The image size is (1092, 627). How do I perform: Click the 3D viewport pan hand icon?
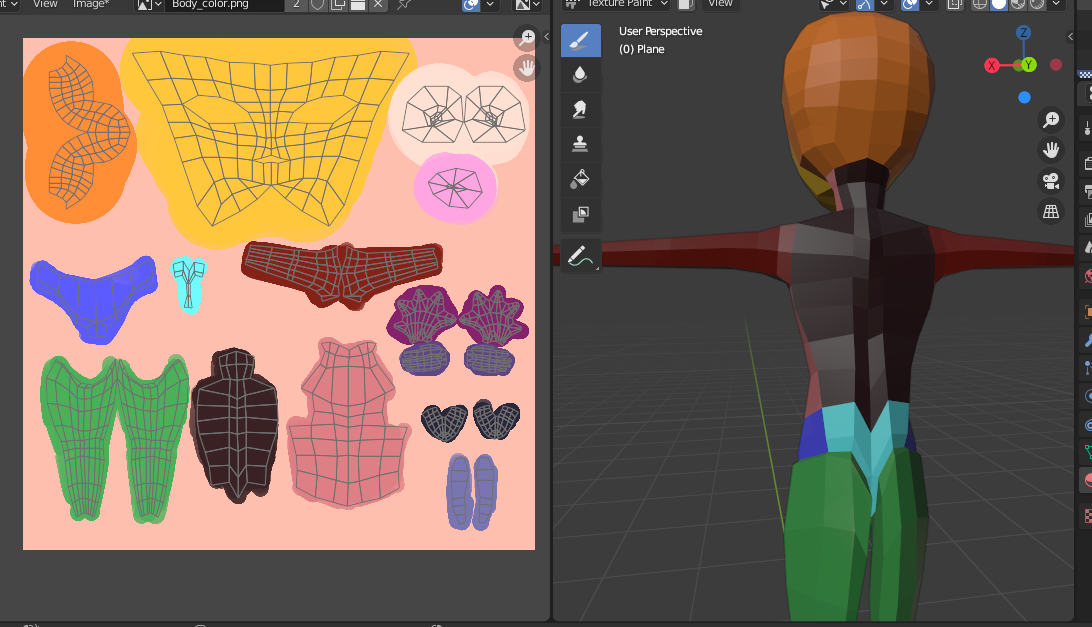tap(1051, 150)
